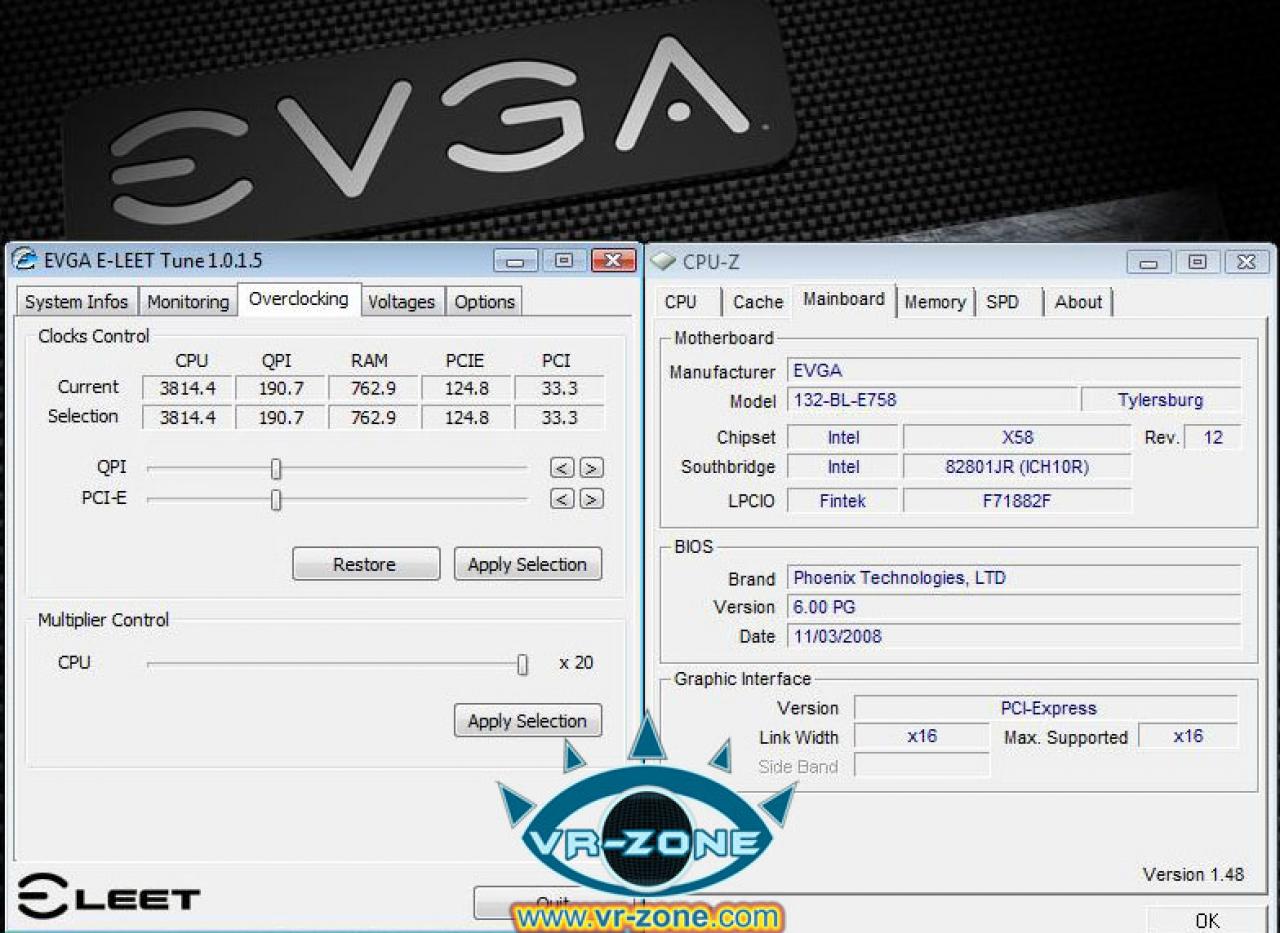Open the About tab in CPU-Z

point(1078,301)
